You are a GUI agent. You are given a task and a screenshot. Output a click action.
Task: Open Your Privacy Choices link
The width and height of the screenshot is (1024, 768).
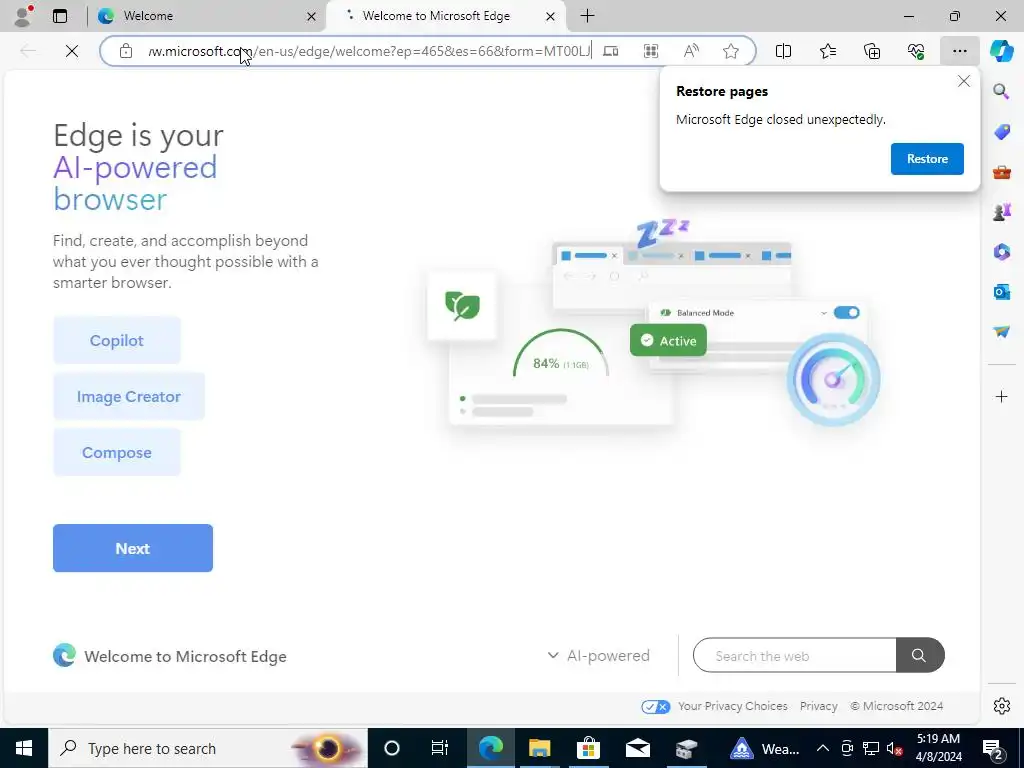tap(732, 706)
